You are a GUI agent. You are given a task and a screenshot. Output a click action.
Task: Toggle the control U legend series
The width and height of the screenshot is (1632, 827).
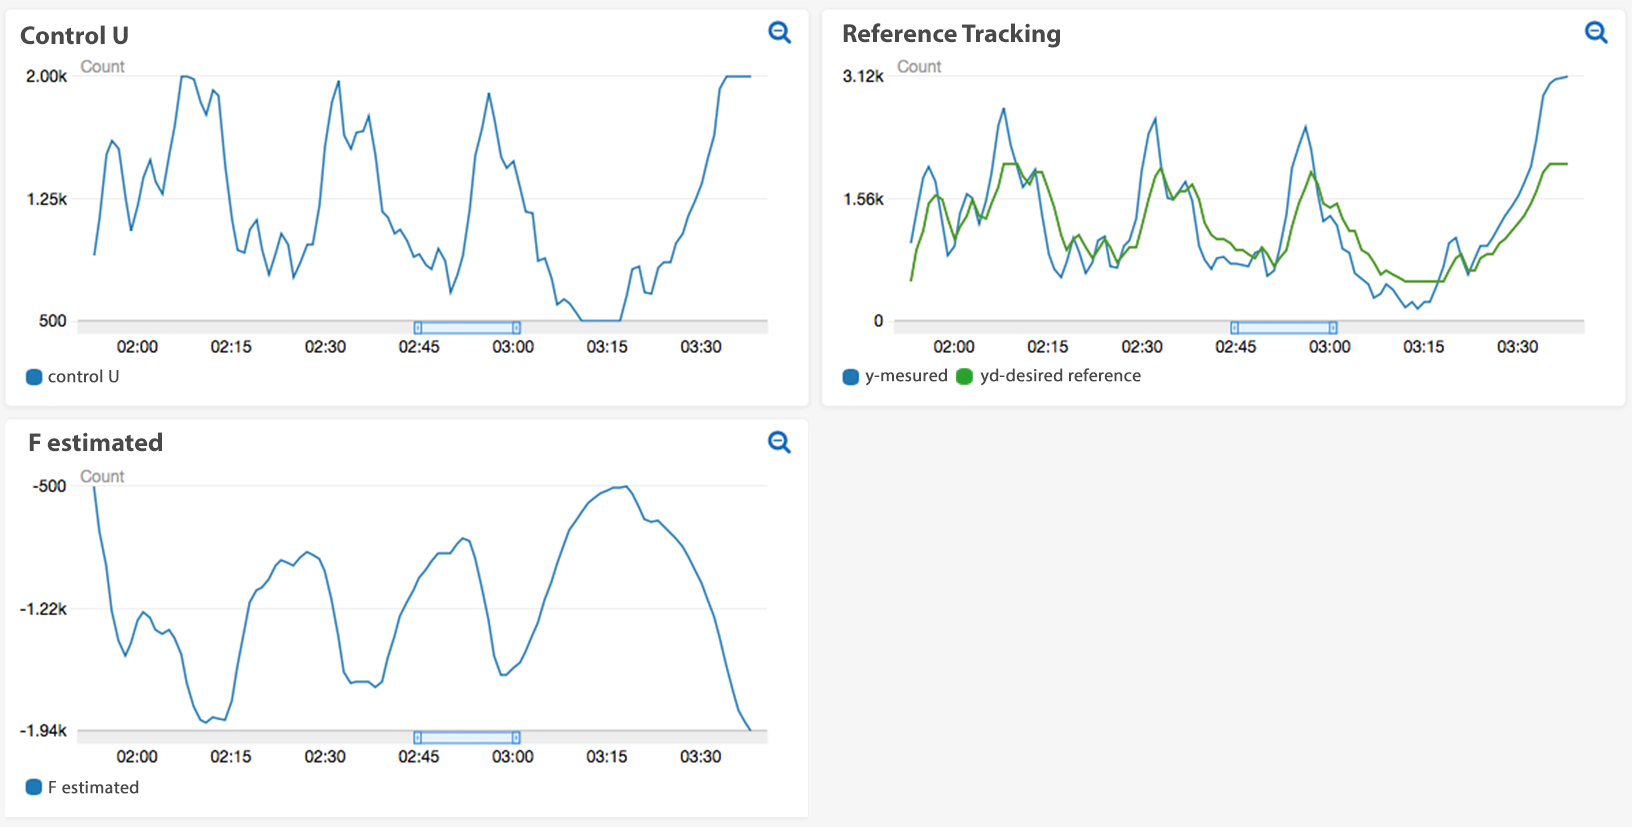[x=72, y=377]
